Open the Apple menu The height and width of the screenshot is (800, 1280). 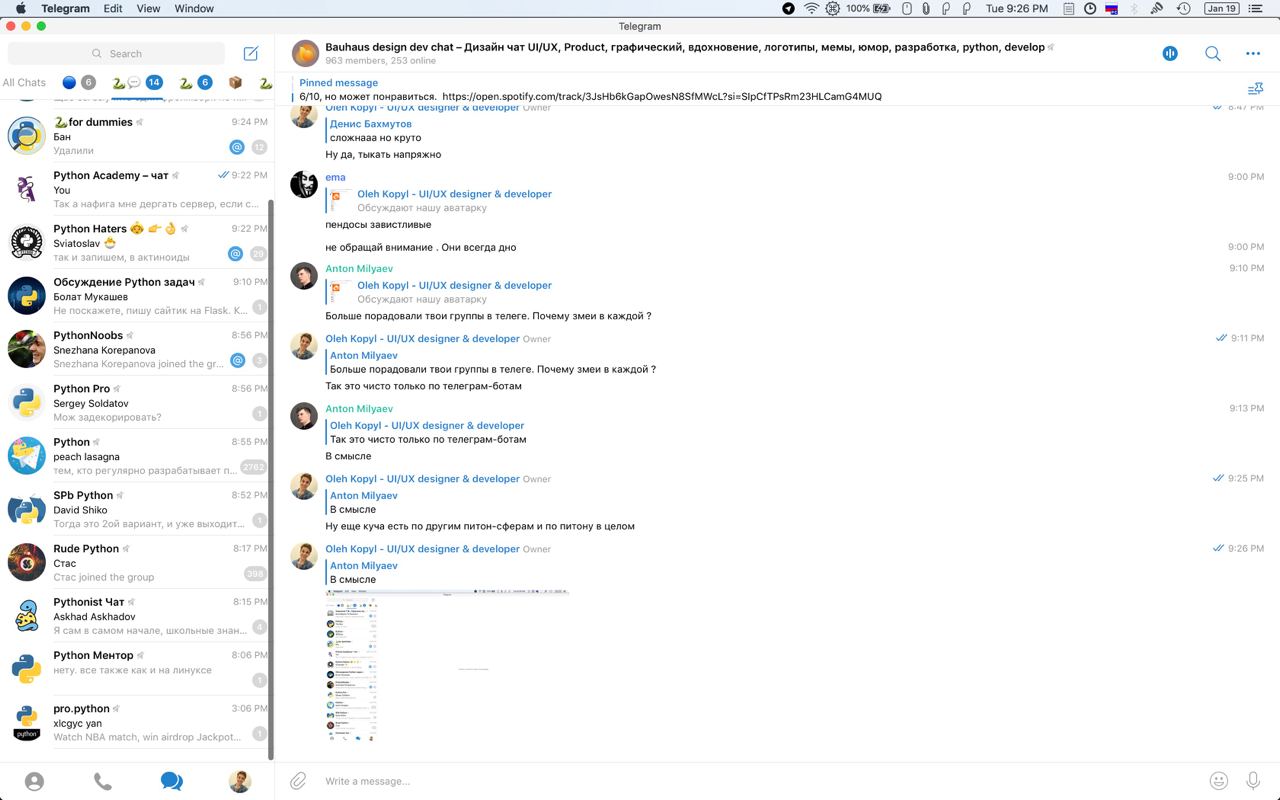pyautogui.click(x=21, y=8)
